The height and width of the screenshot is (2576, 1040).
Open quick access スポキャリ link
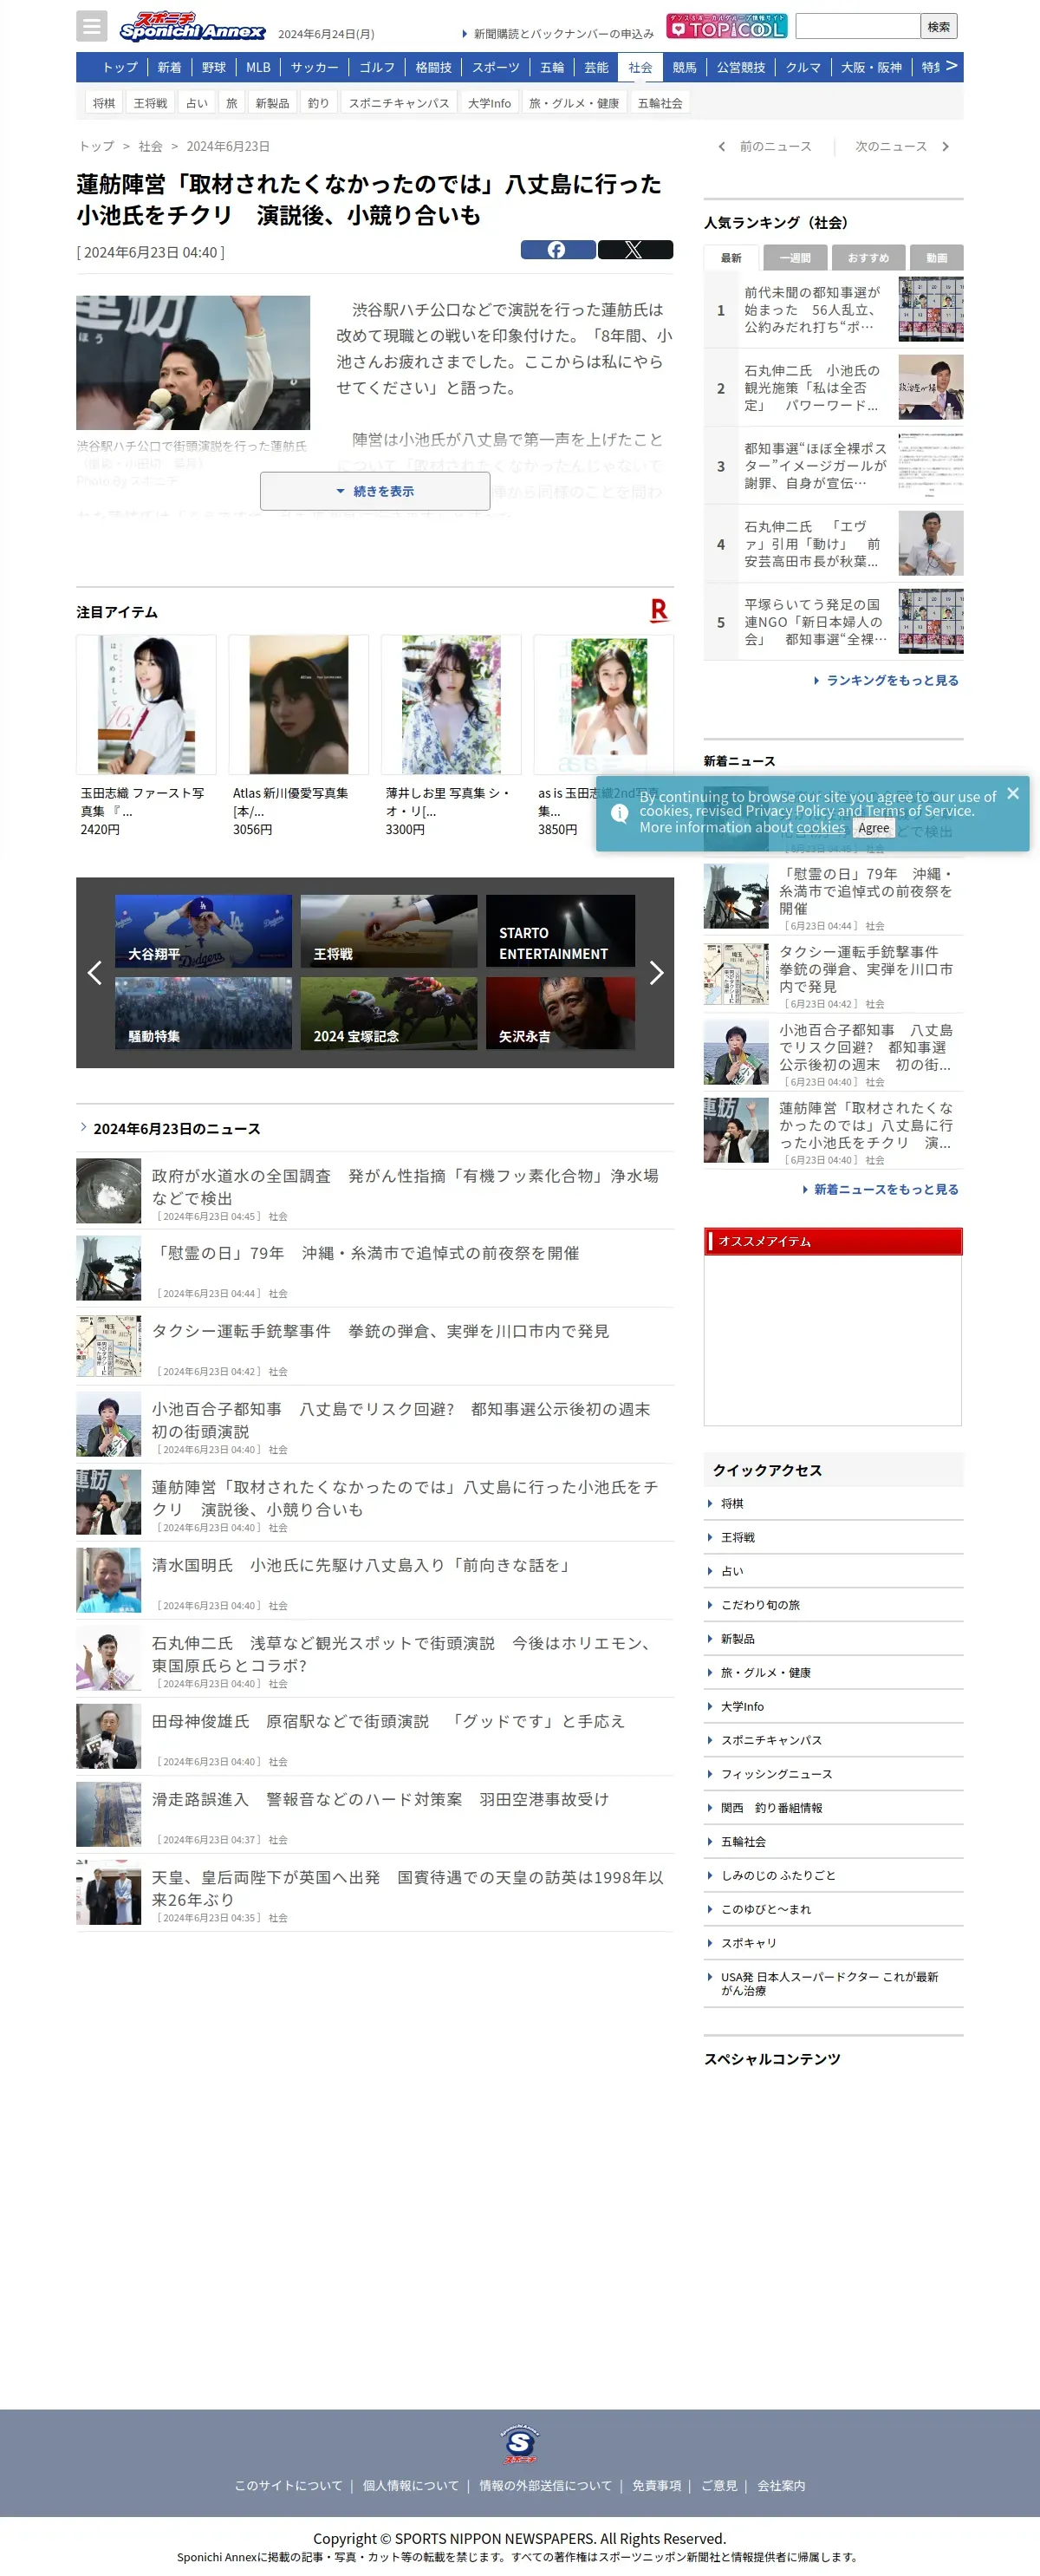tap(749, 1943)
